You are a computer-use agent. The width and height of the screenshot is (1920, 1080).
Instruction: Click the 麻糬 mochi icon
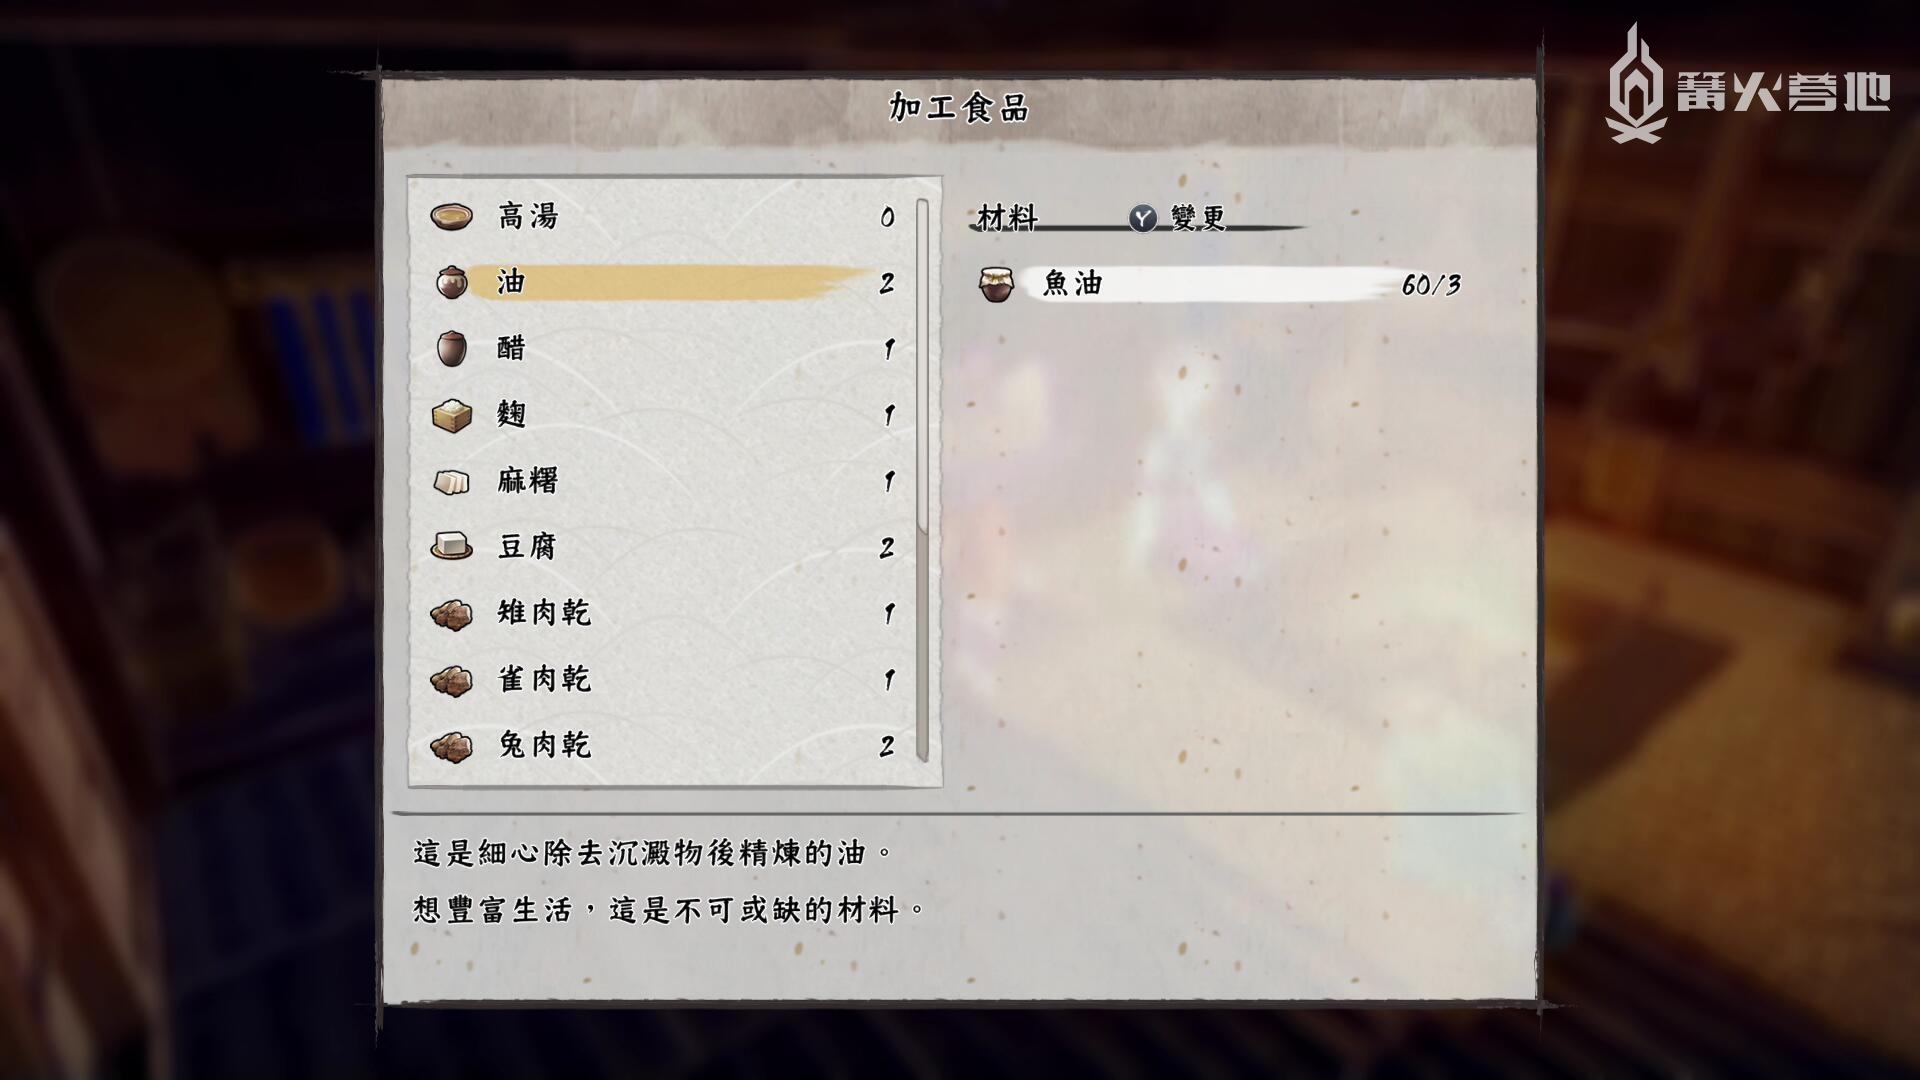coord(451,481)
